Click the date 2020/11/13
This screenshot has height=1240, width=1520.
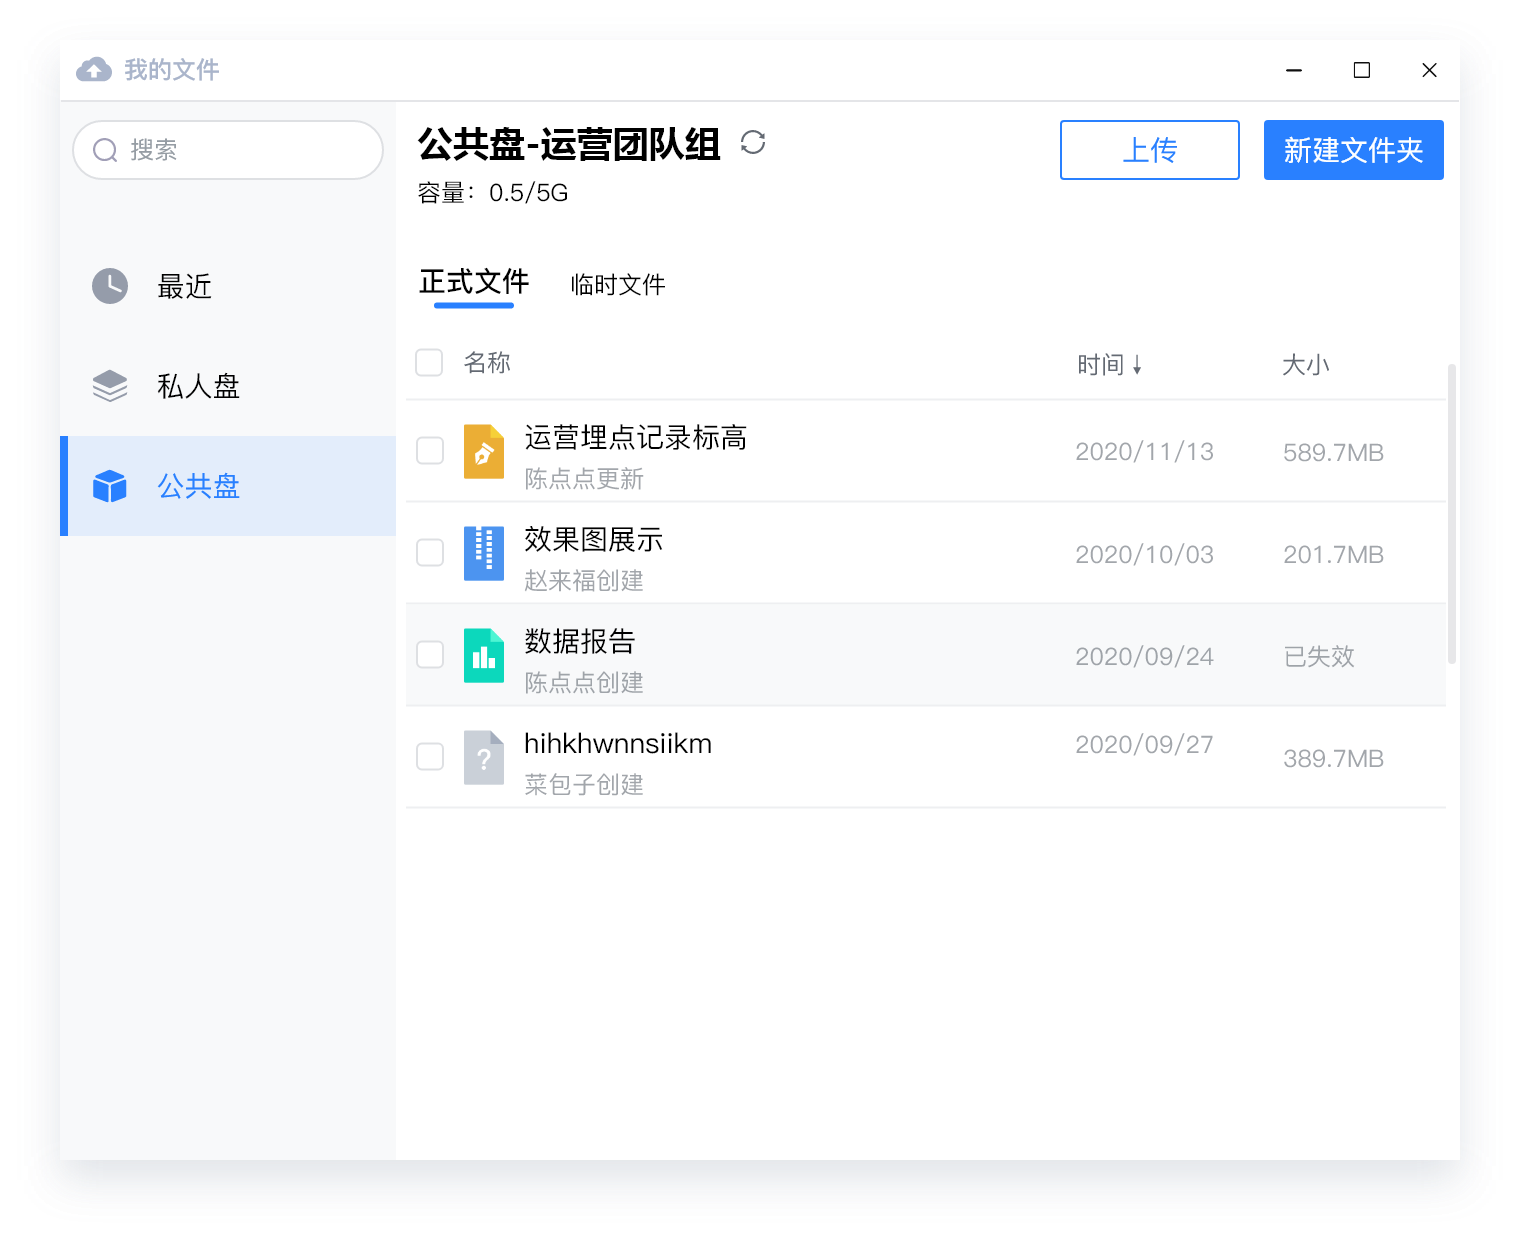click(1145, 452)
